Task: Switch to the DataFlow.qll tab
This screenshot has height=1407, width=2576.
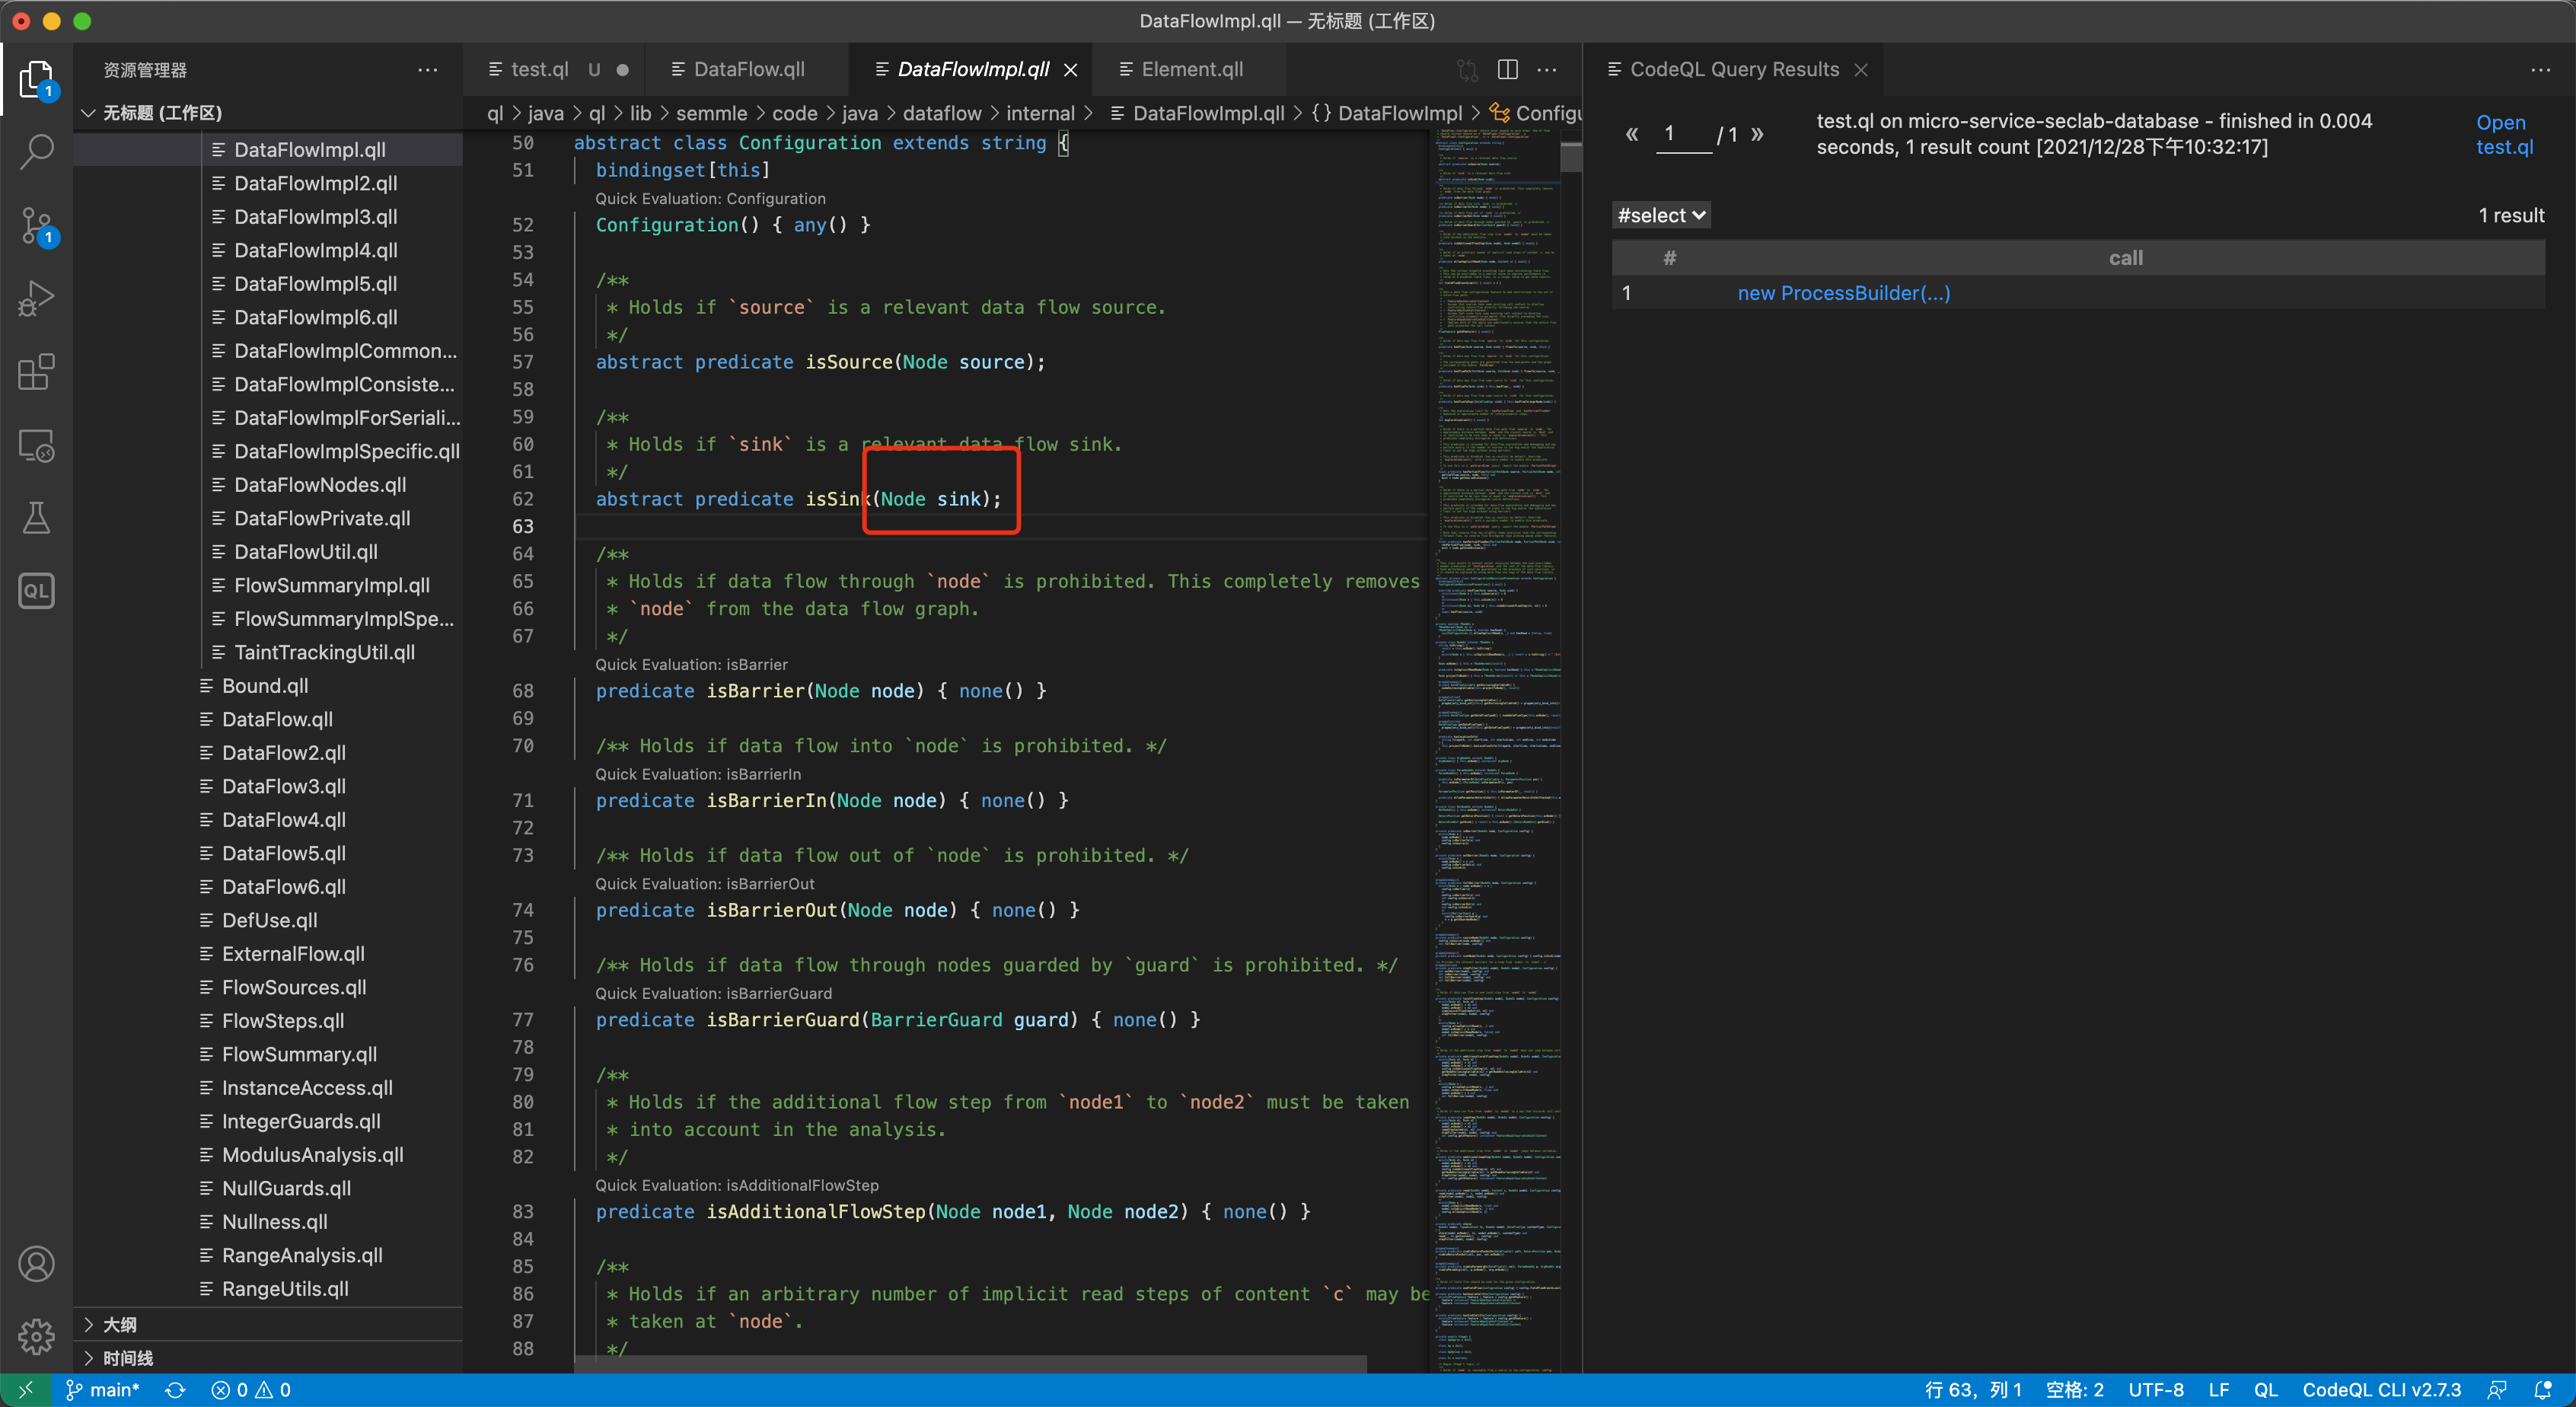Action: 748,69
